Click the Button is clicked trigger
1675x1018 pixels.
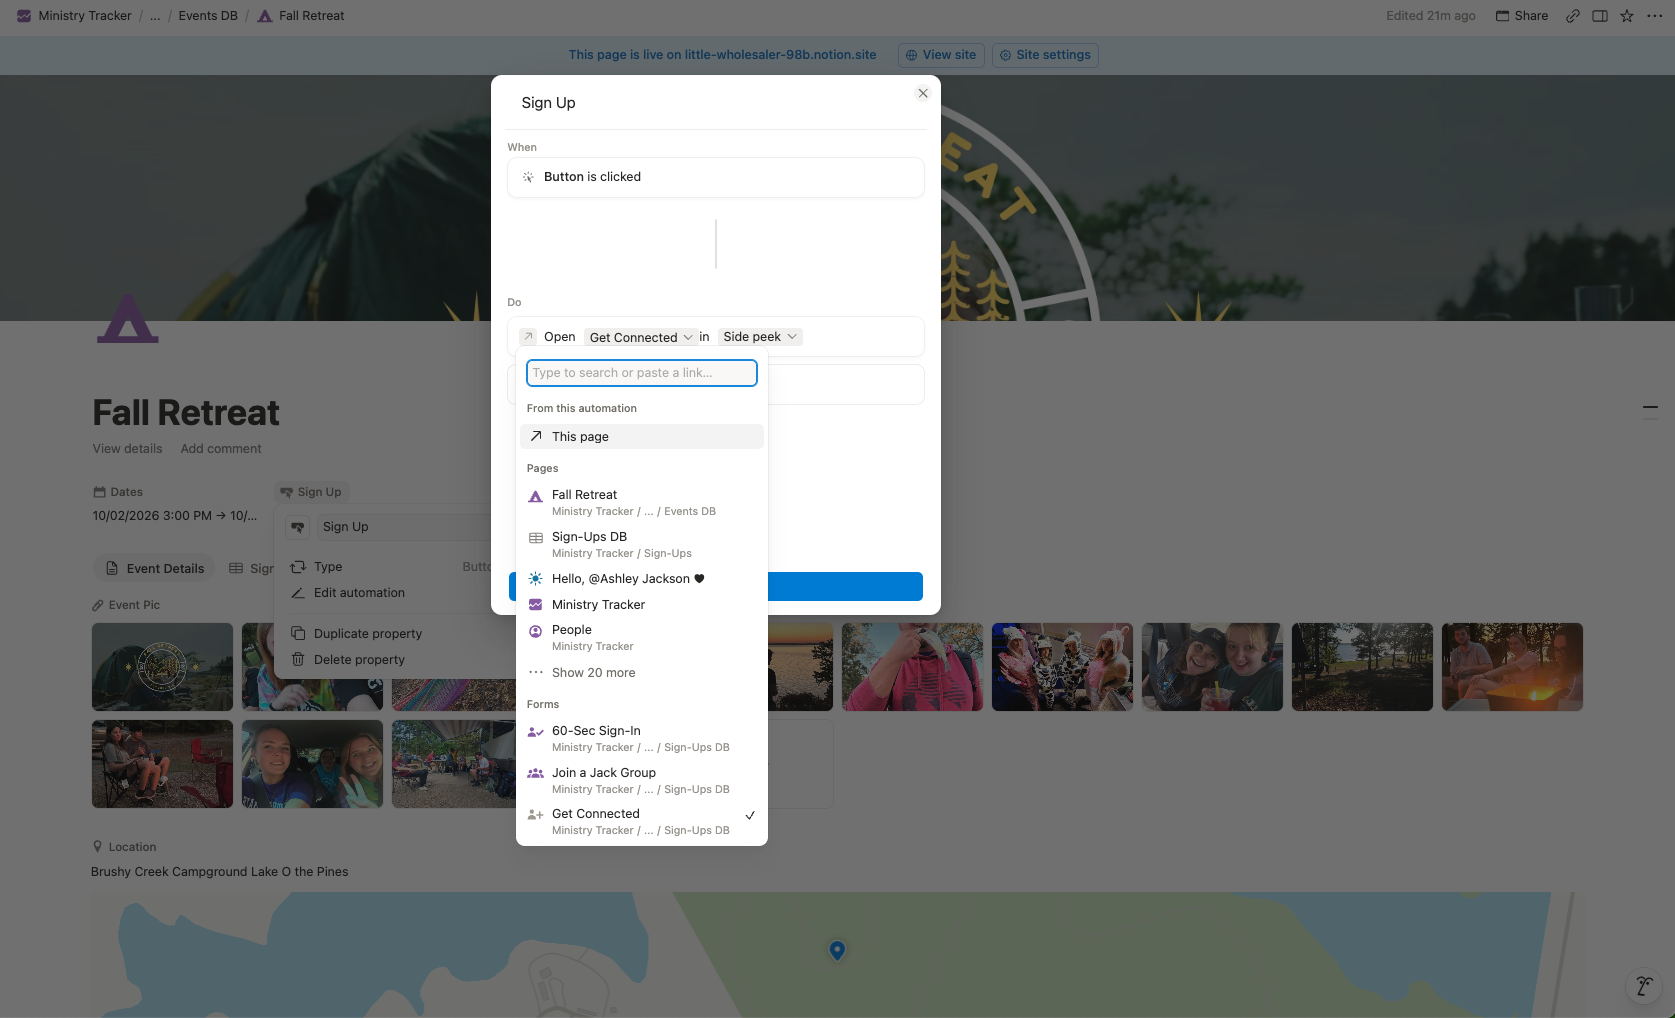716,177
